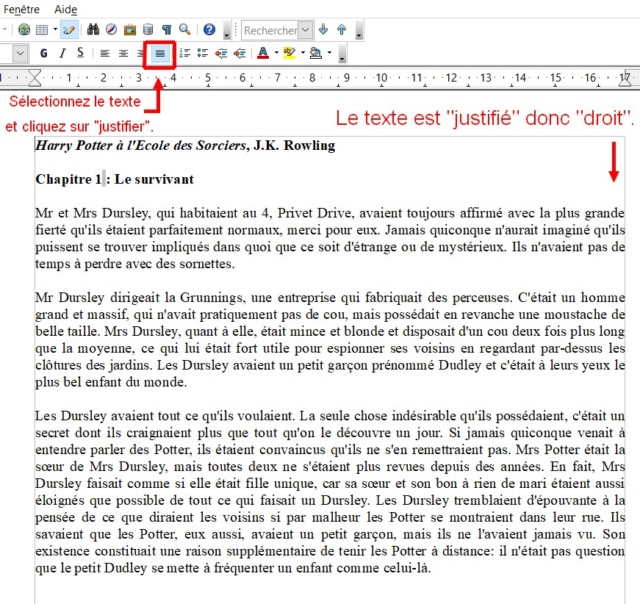Click the heading "Chapitre 1 : Le survivant"
This screenshot has height=604, width=640.
click(x=115, y=179)
